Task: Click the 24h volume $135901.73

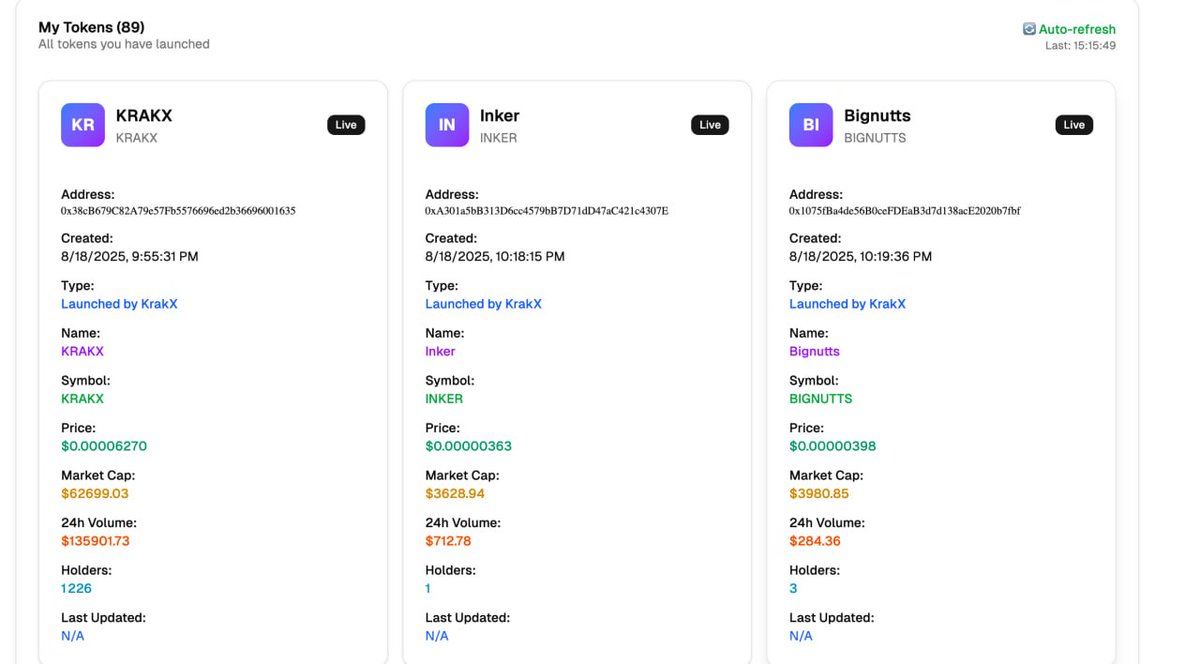Action: point(95,541)
